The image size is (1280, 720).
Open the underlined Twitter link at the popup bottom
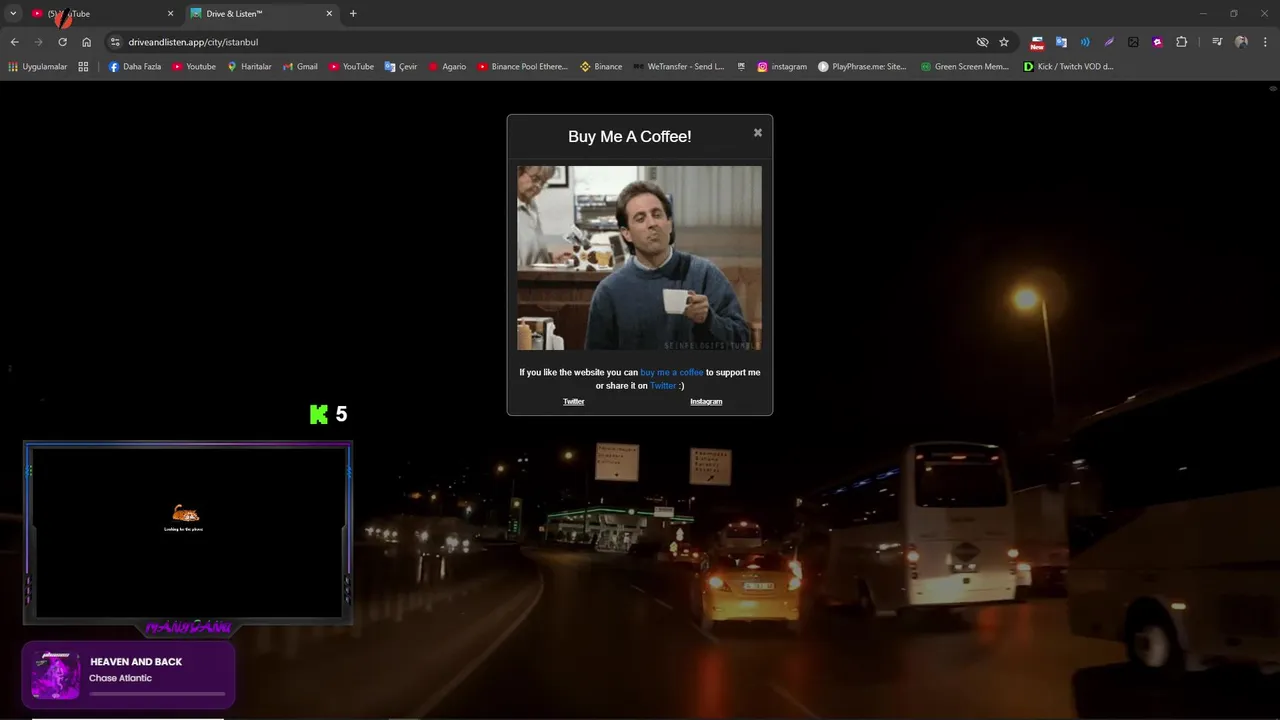pyautogui.click(x=573, y=402)
